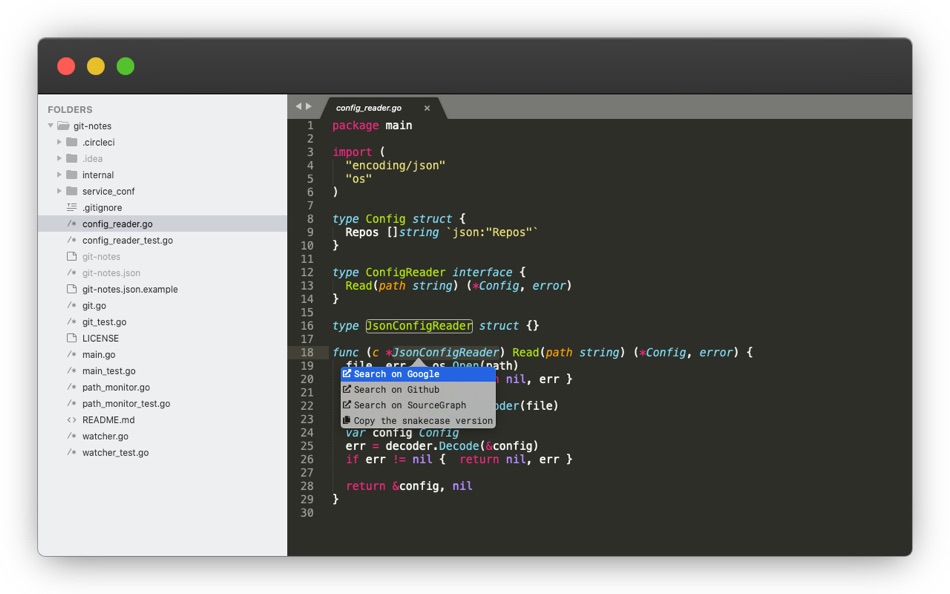
Task: Click the code icon beside config_reader_test.go
Action: [71, 240]
